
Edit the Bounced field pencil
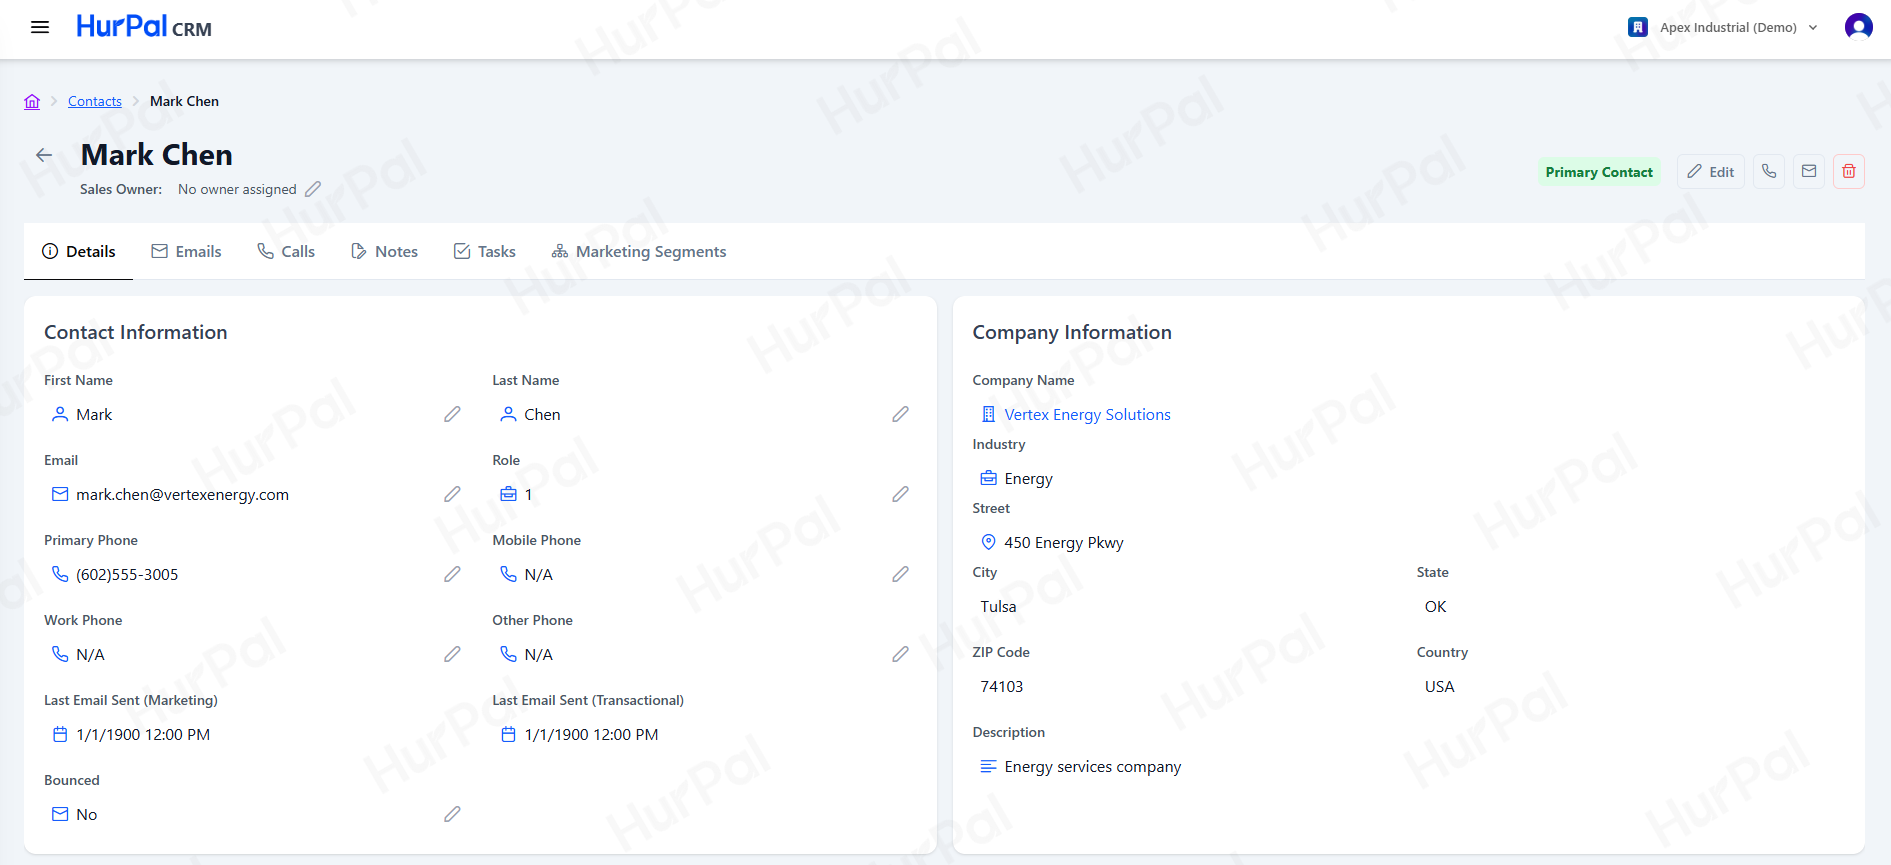tap(452, 814)
